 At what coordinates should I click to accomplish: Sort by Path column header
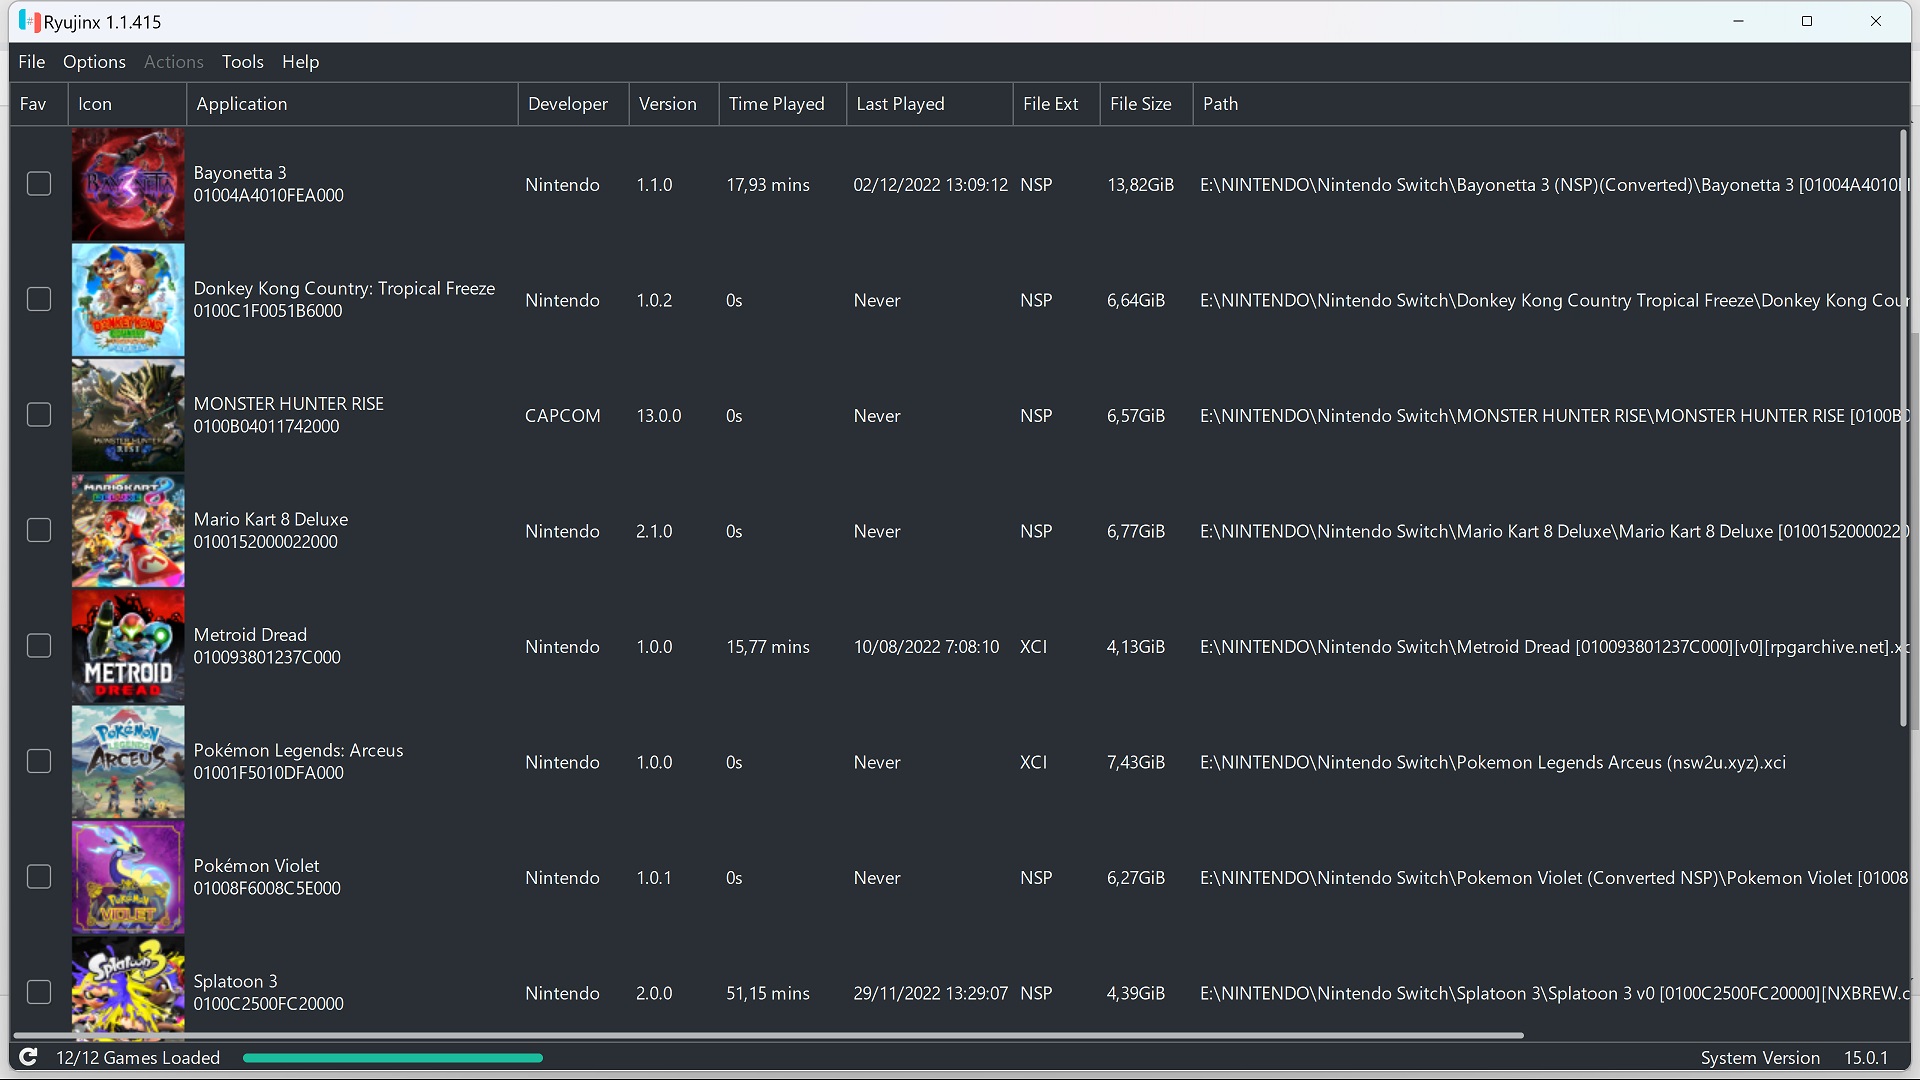(x=1550, y=104)
